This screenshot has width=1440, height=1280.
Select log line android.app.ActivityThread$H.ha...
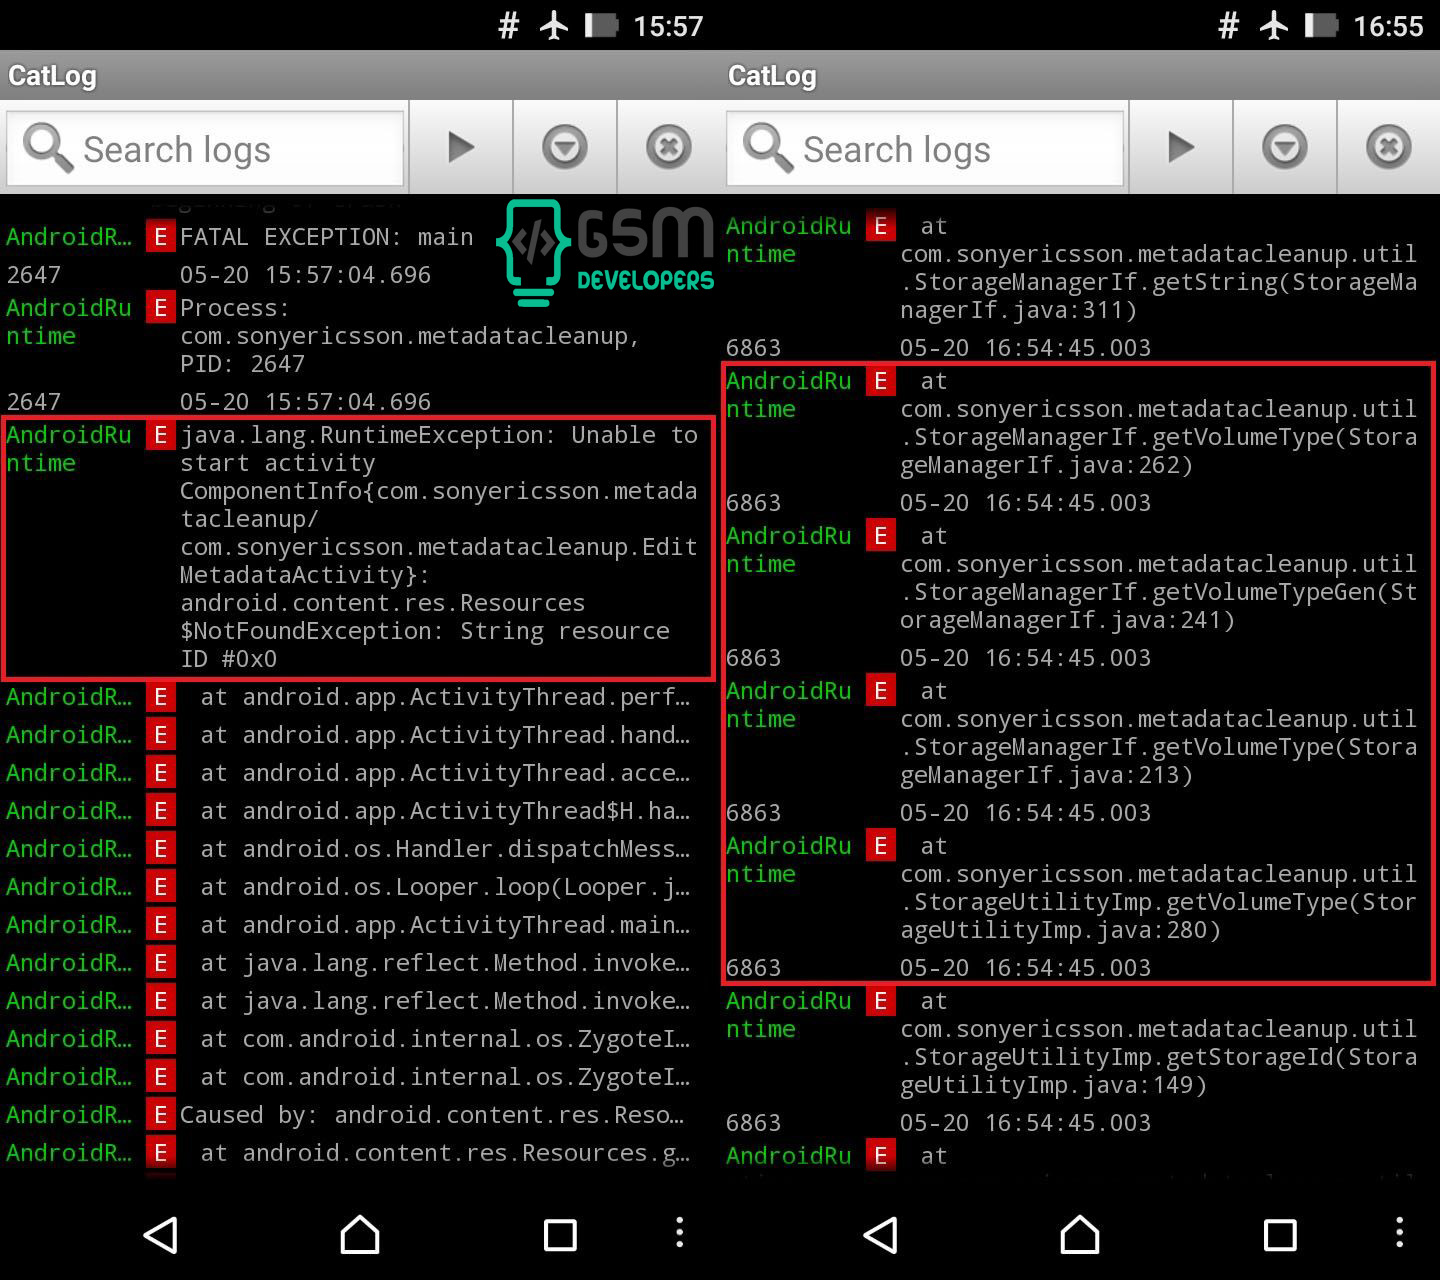tap(360, 811)
